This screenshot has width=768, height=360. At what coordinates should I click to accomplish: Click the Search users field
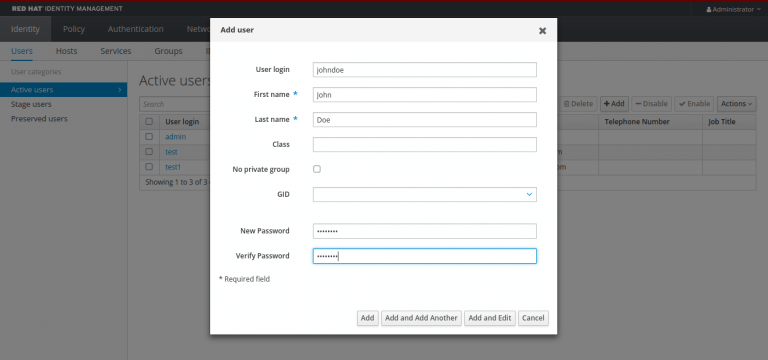[x=175, y=104]
